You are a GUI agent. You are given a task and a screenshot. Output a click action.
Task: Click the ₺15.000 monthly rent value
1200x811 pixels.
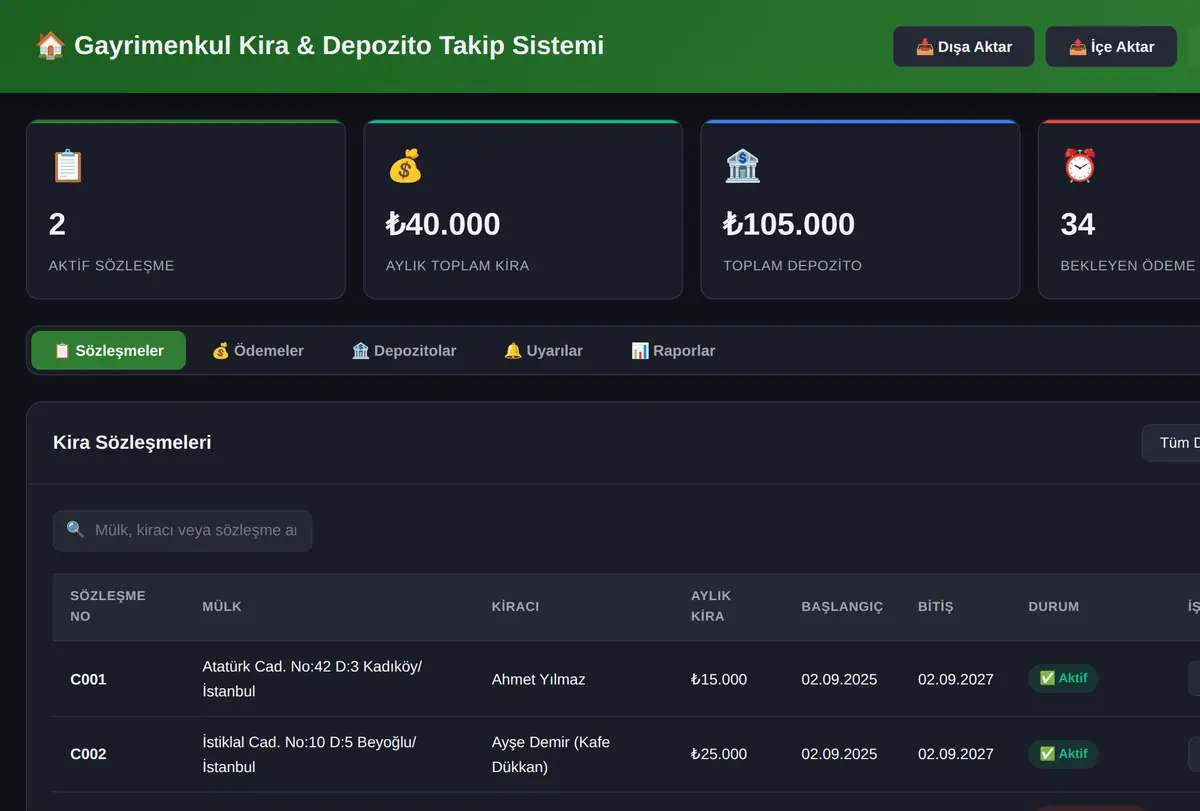(x=719, y=680)
